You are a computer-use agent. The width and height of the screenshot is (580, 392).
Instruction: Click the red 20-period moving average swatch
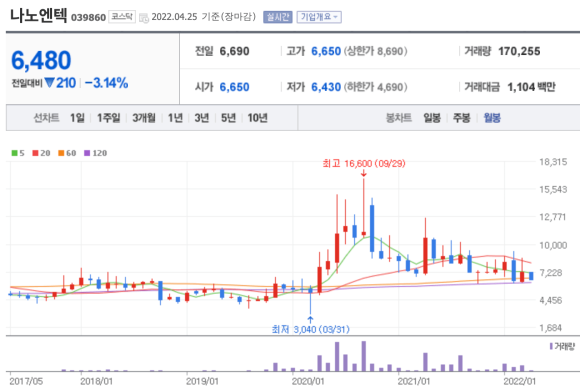tap(36, 153)
